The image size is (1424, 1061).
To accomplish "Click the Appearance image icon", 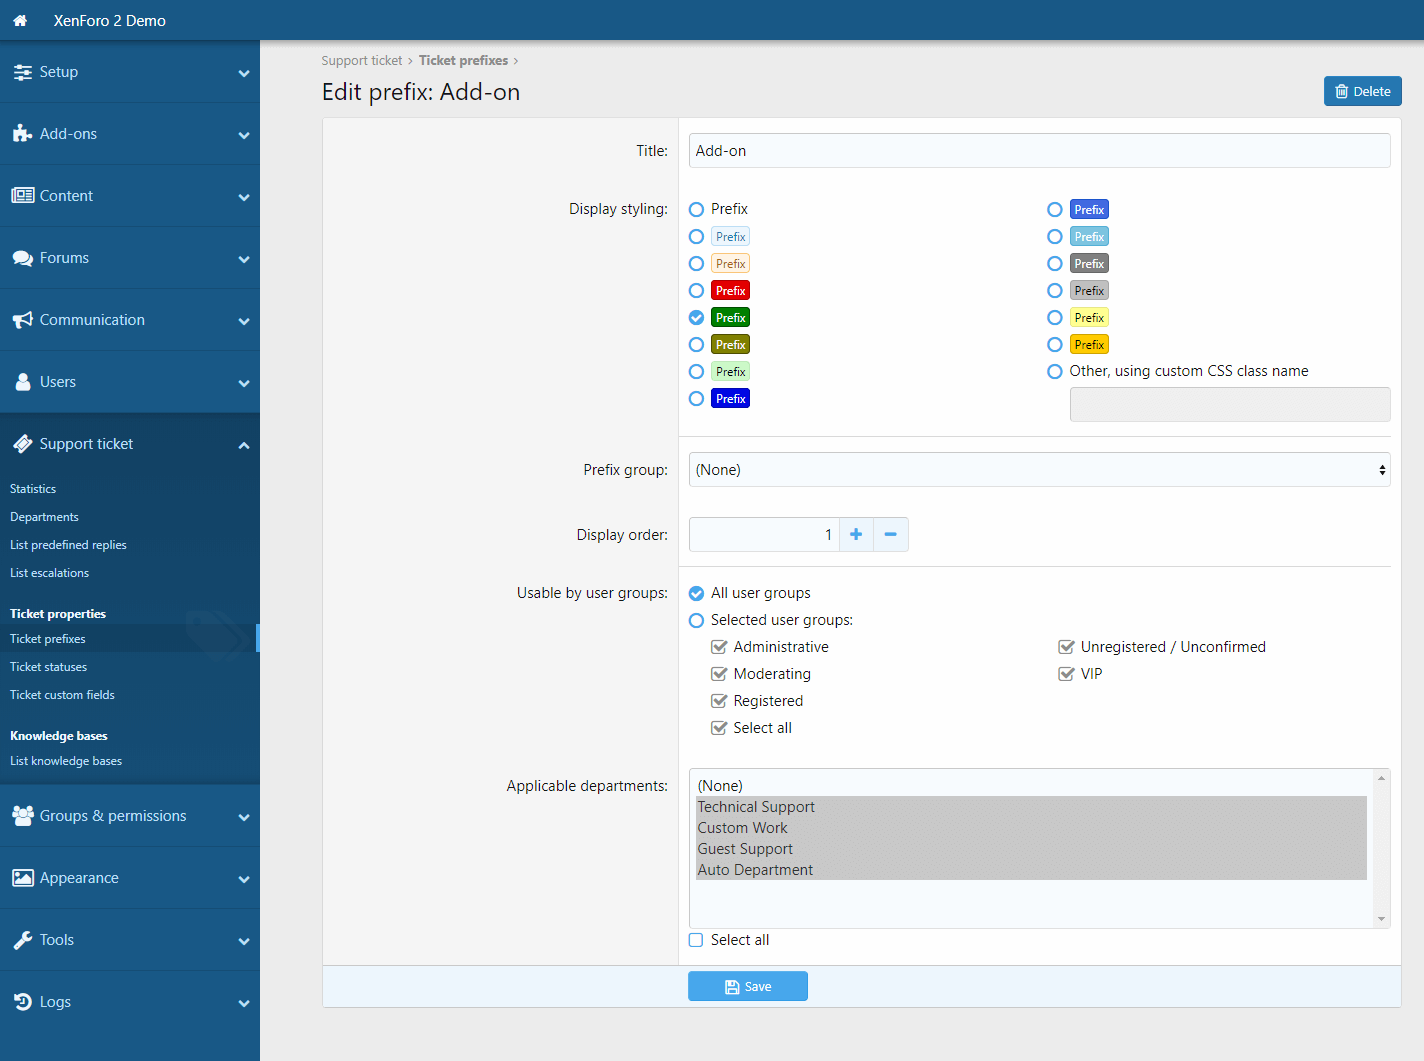I will 22,878.
